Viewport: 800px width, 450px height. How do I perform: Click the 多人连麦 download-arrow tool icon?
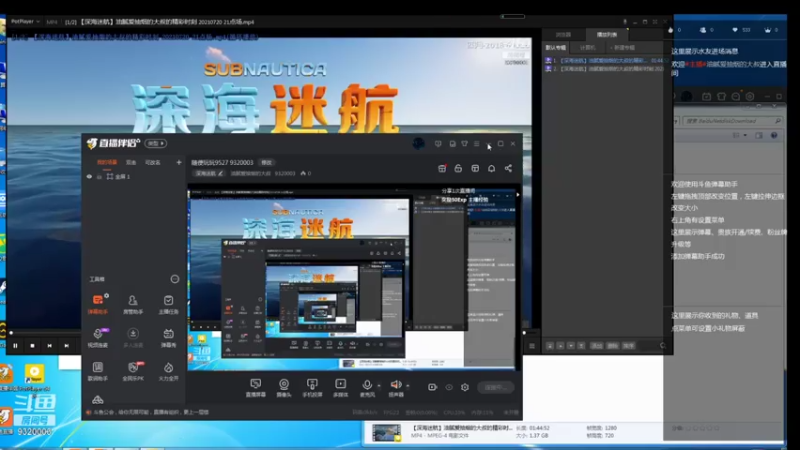(x=133, y=337)
